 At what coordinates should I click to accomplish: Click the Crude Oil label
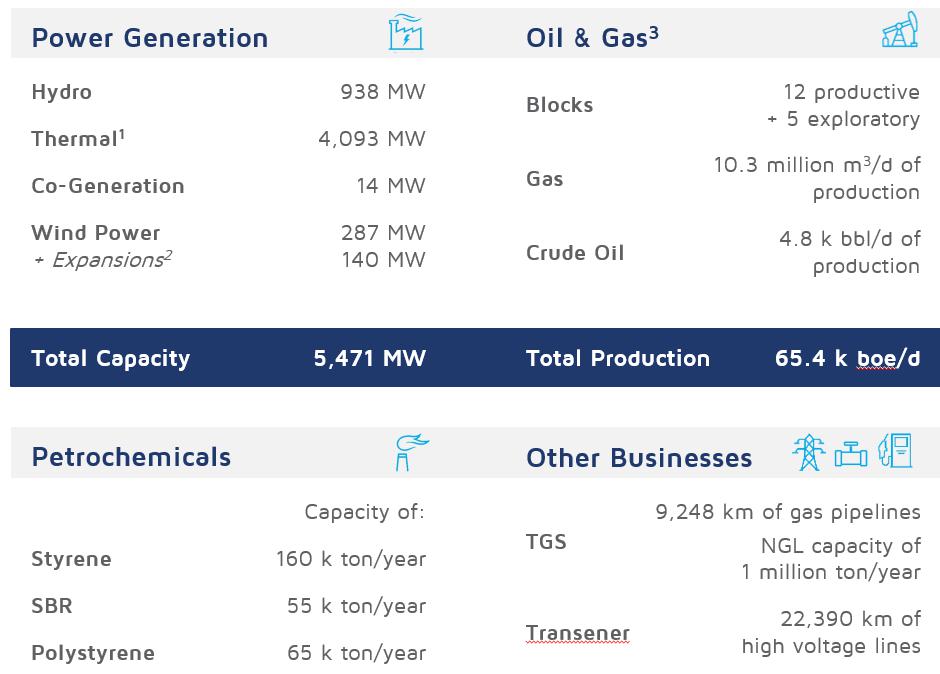coord(575,253)
